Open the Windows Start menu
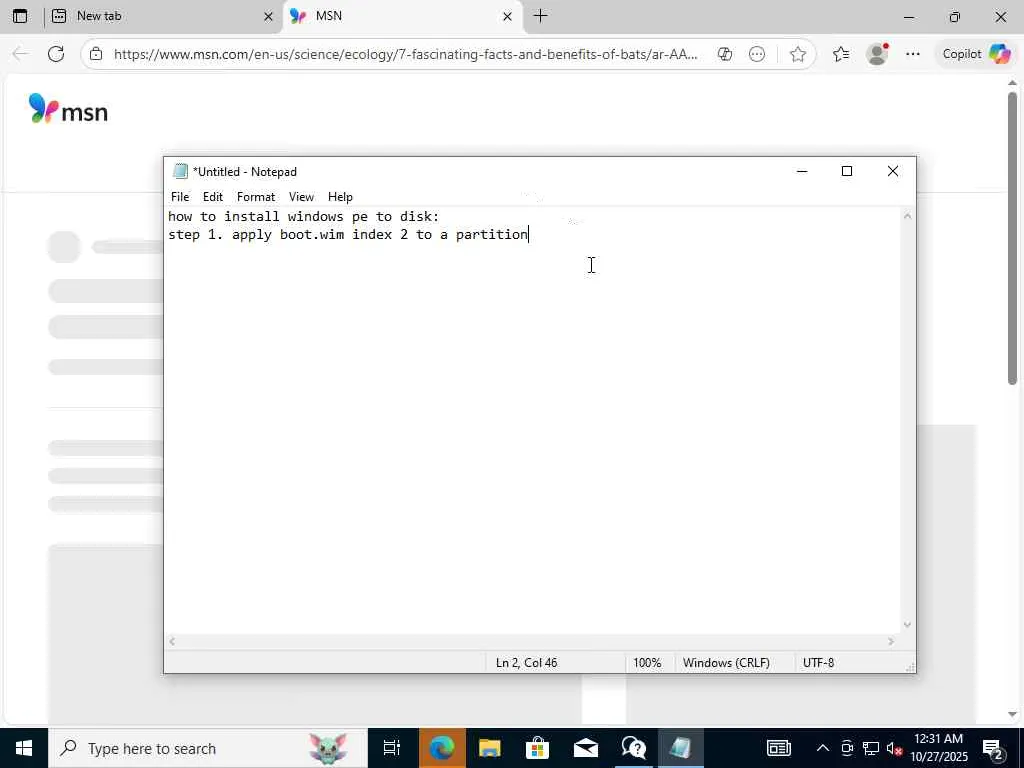Image resolution: width=1024 pixels, height=768 pixels. pos(24,748)
